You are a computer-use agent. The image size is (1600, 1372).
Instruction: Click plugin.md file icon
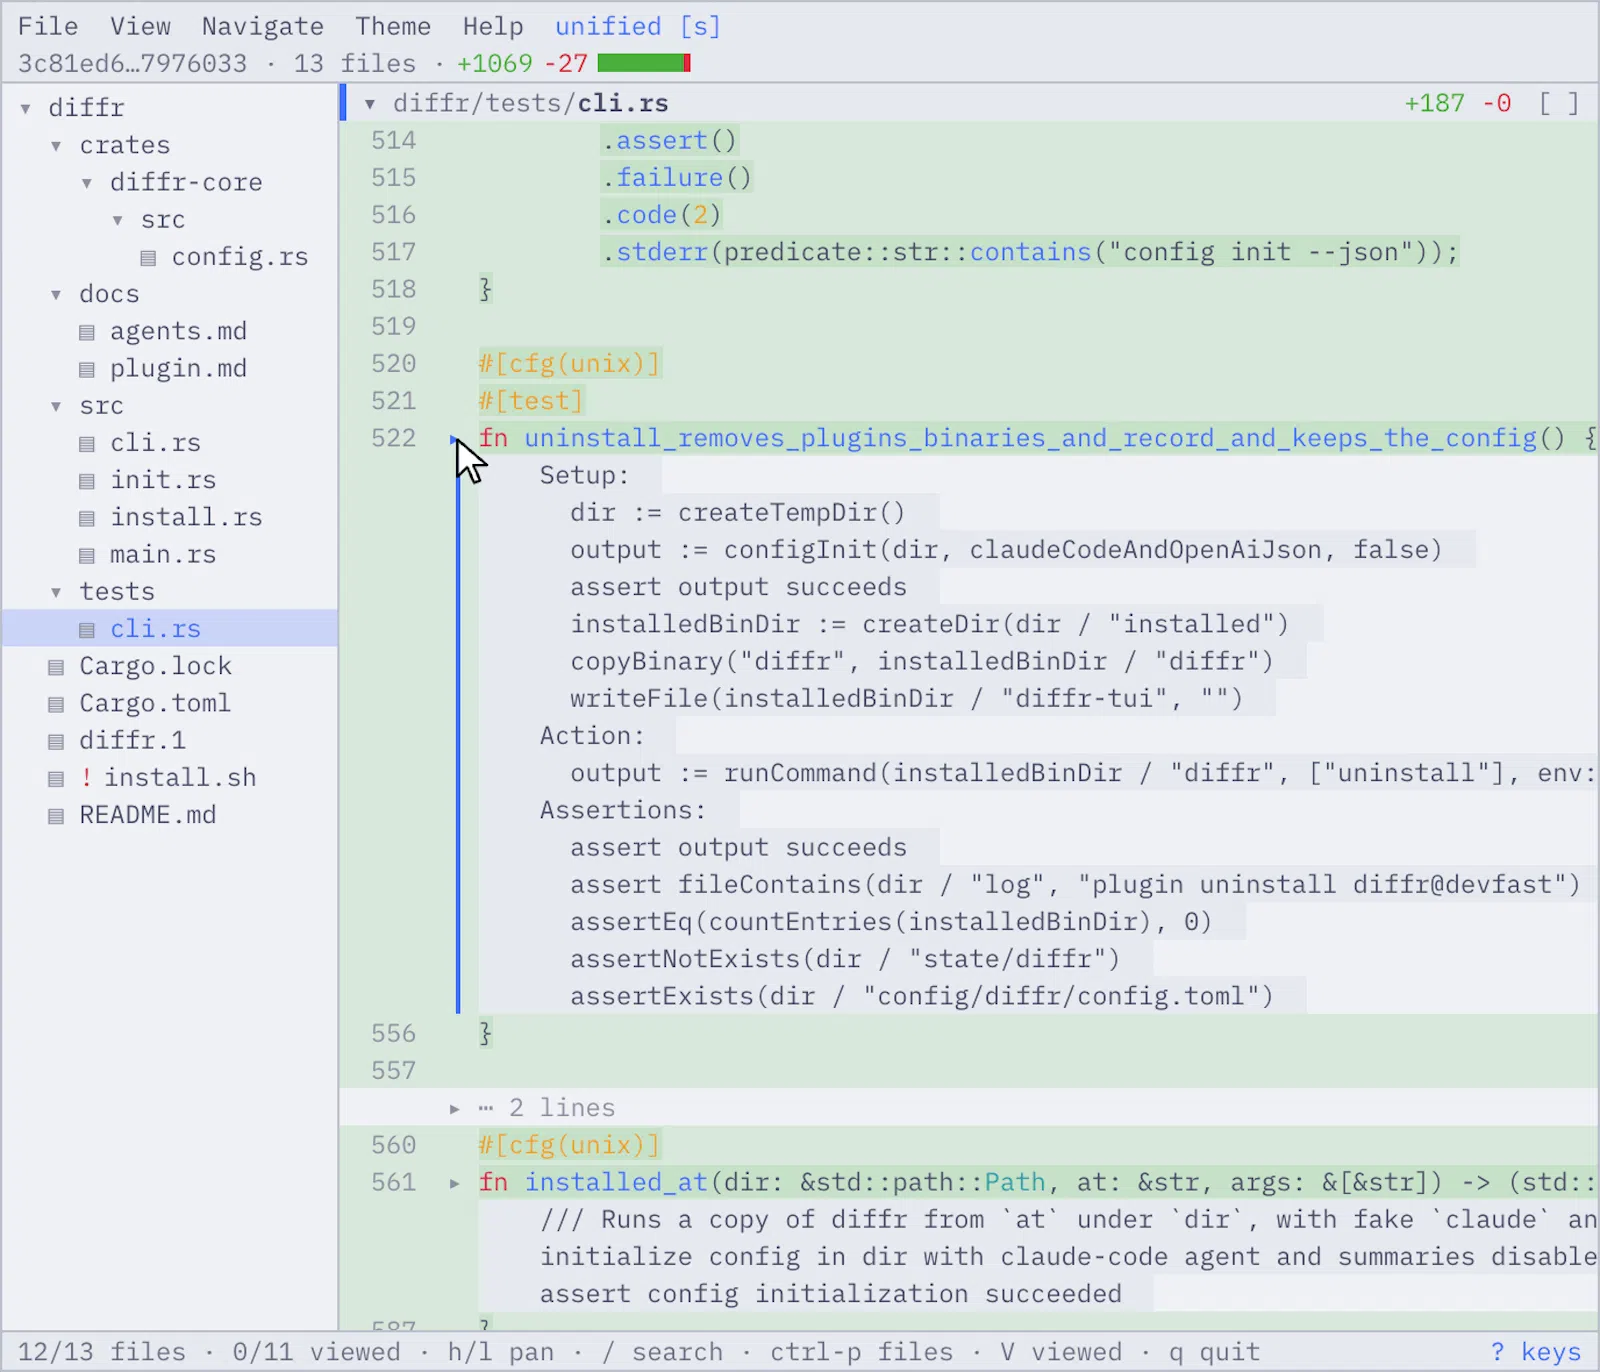(87, 369)
